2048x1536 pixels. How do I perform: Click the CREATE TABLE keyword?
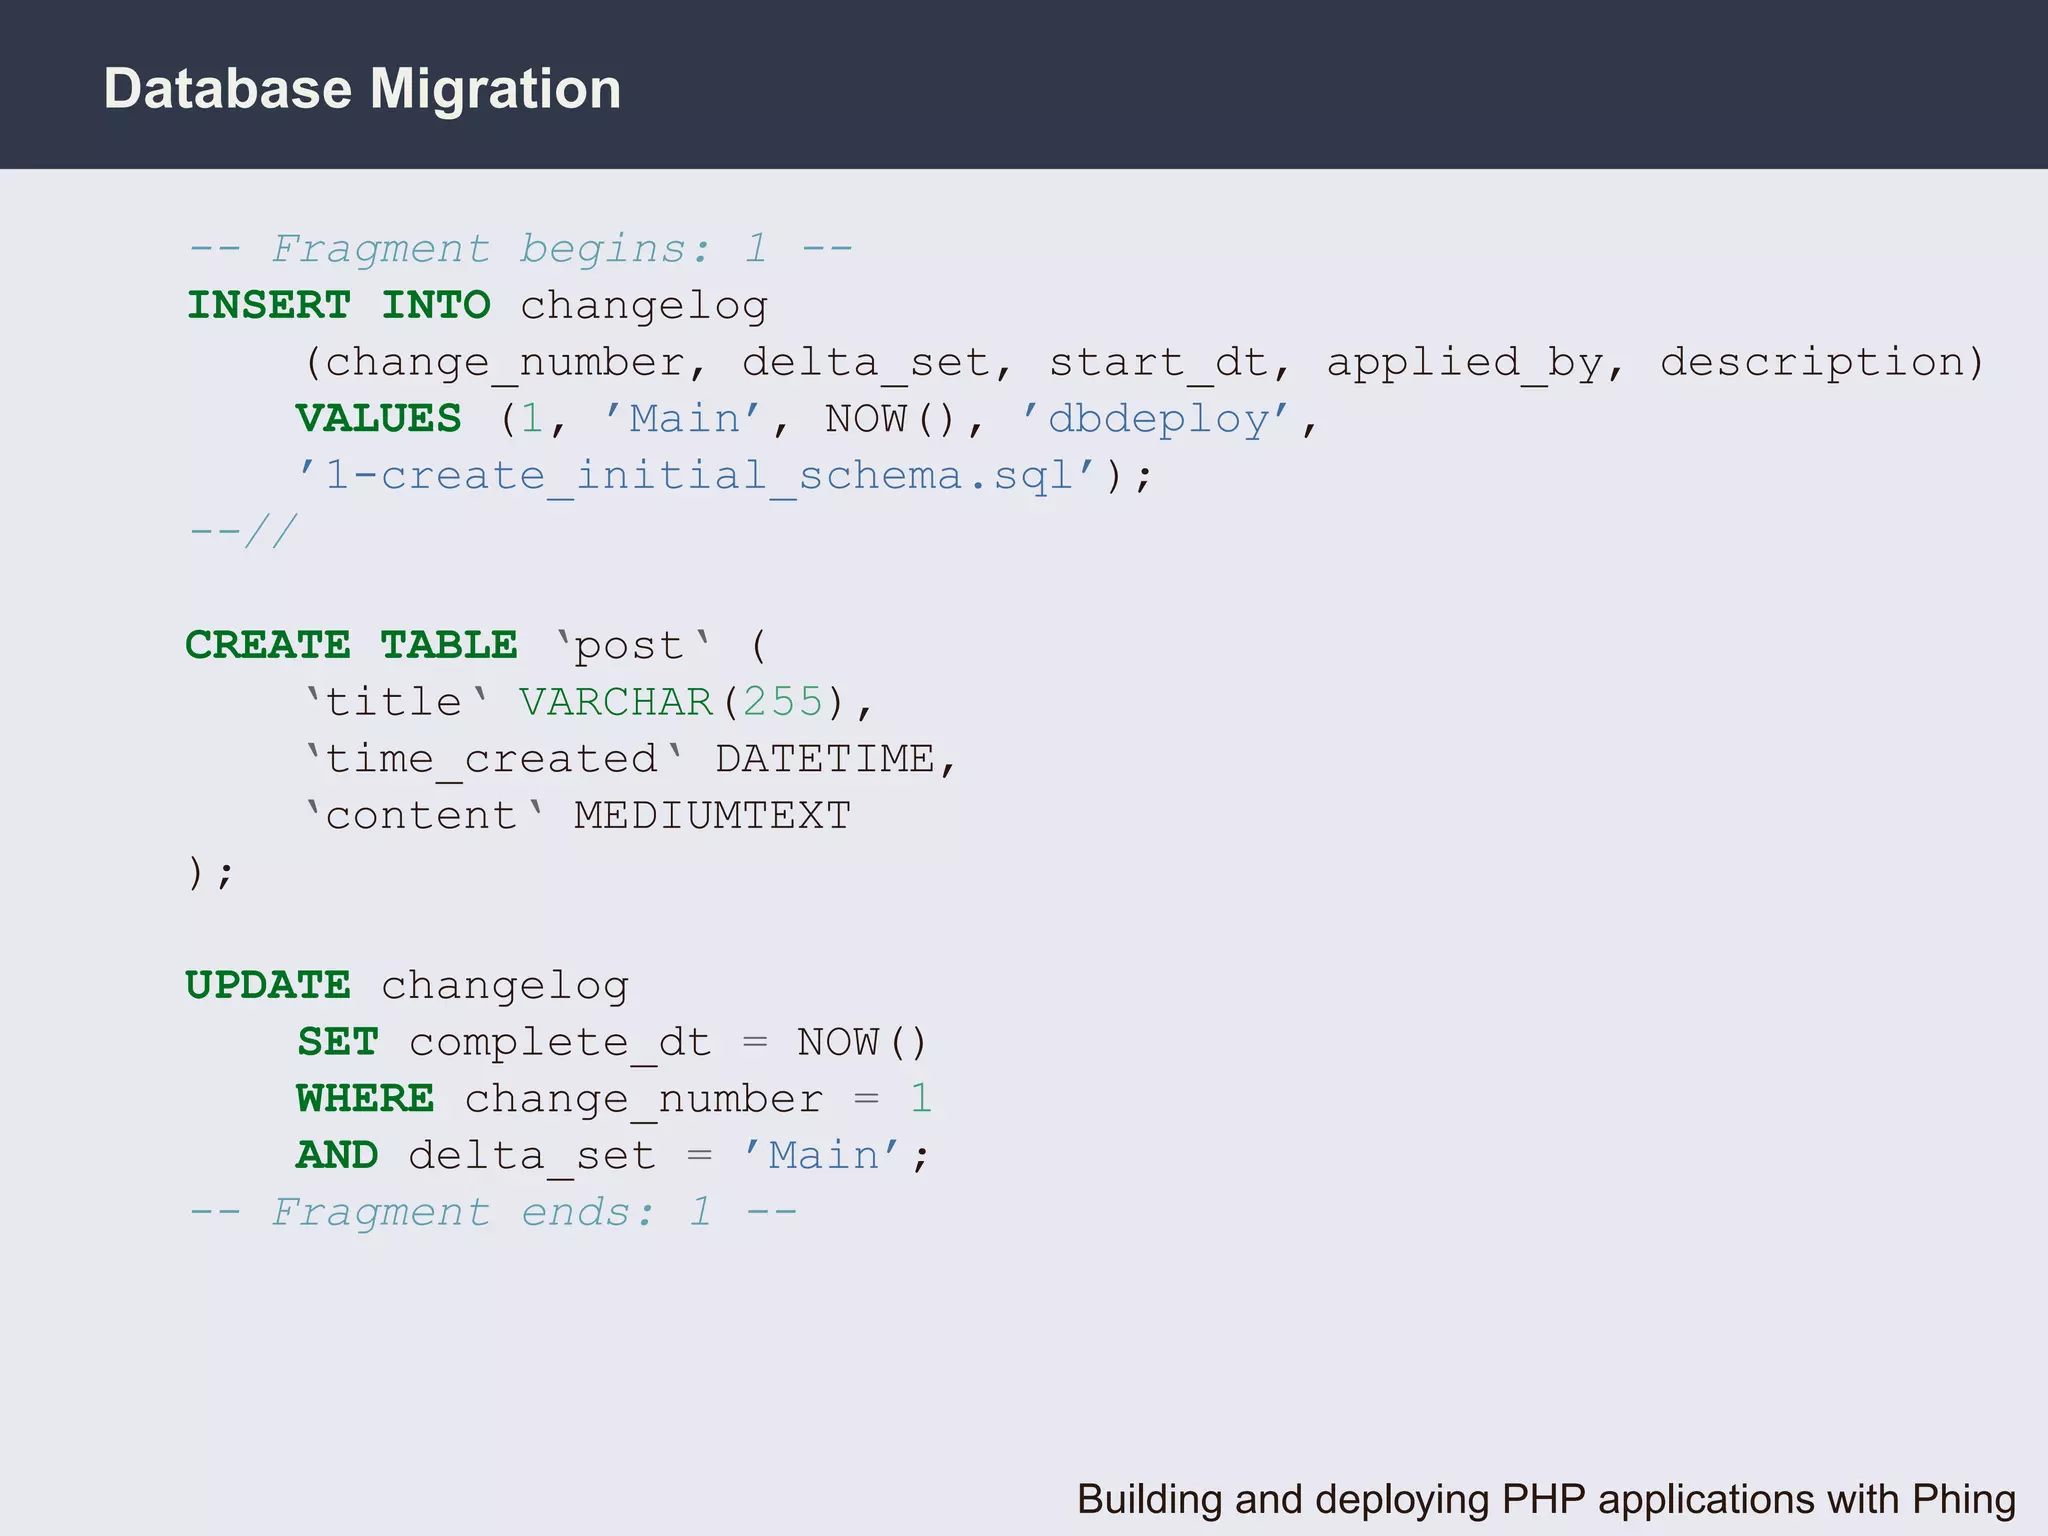pyautogui.click(x=352, y=645)
